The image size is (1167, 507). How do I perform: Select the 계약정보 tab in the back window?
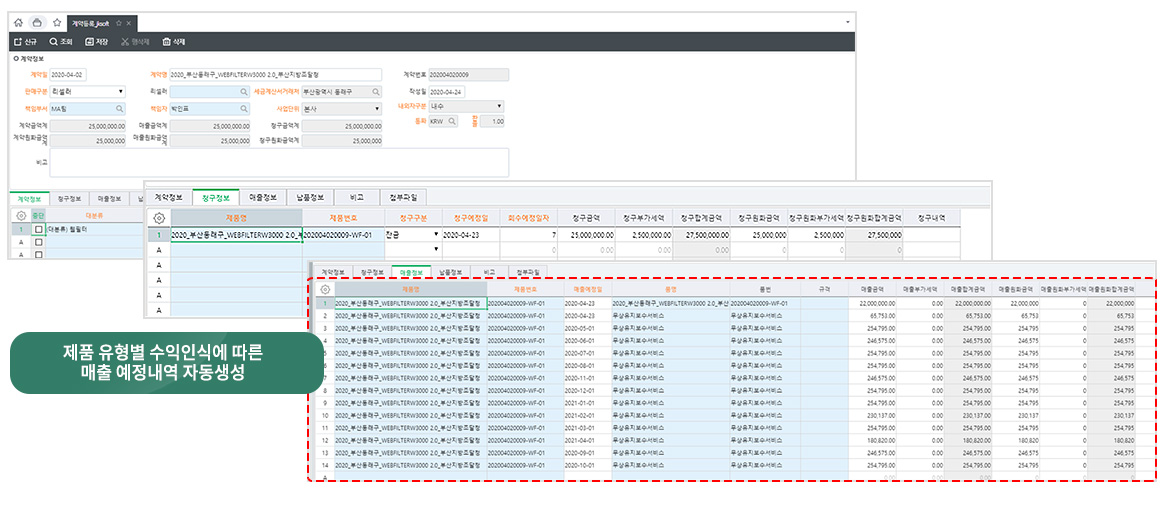tap(29, 199)
